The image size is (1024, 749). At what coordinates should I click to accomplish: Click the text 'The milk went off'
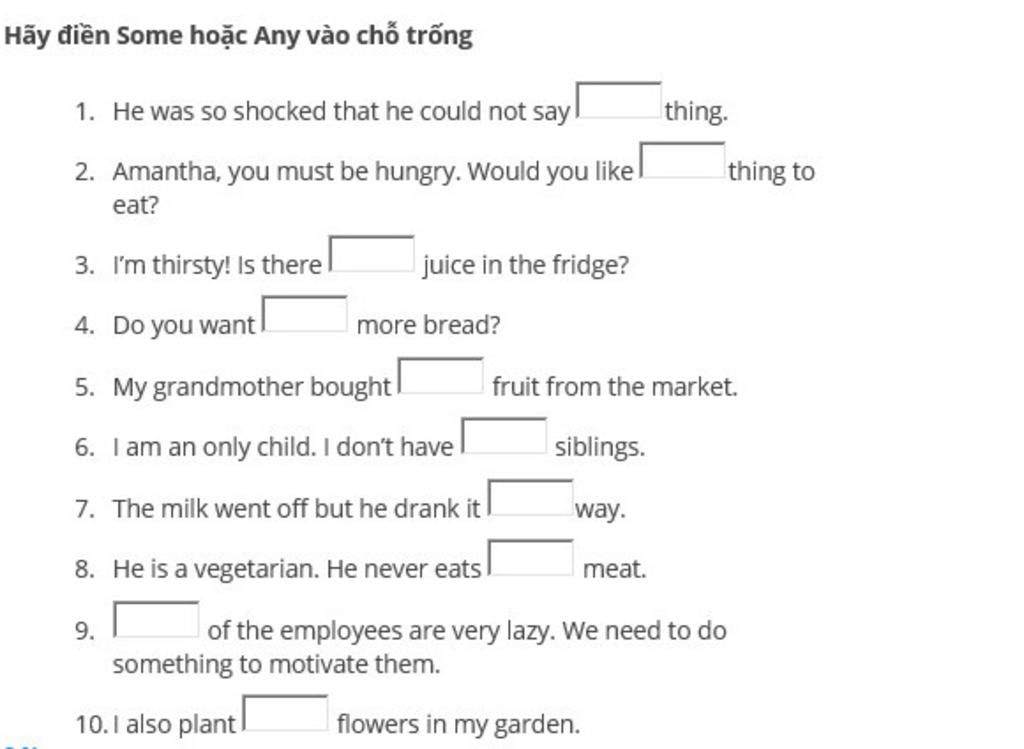[210, 509]
